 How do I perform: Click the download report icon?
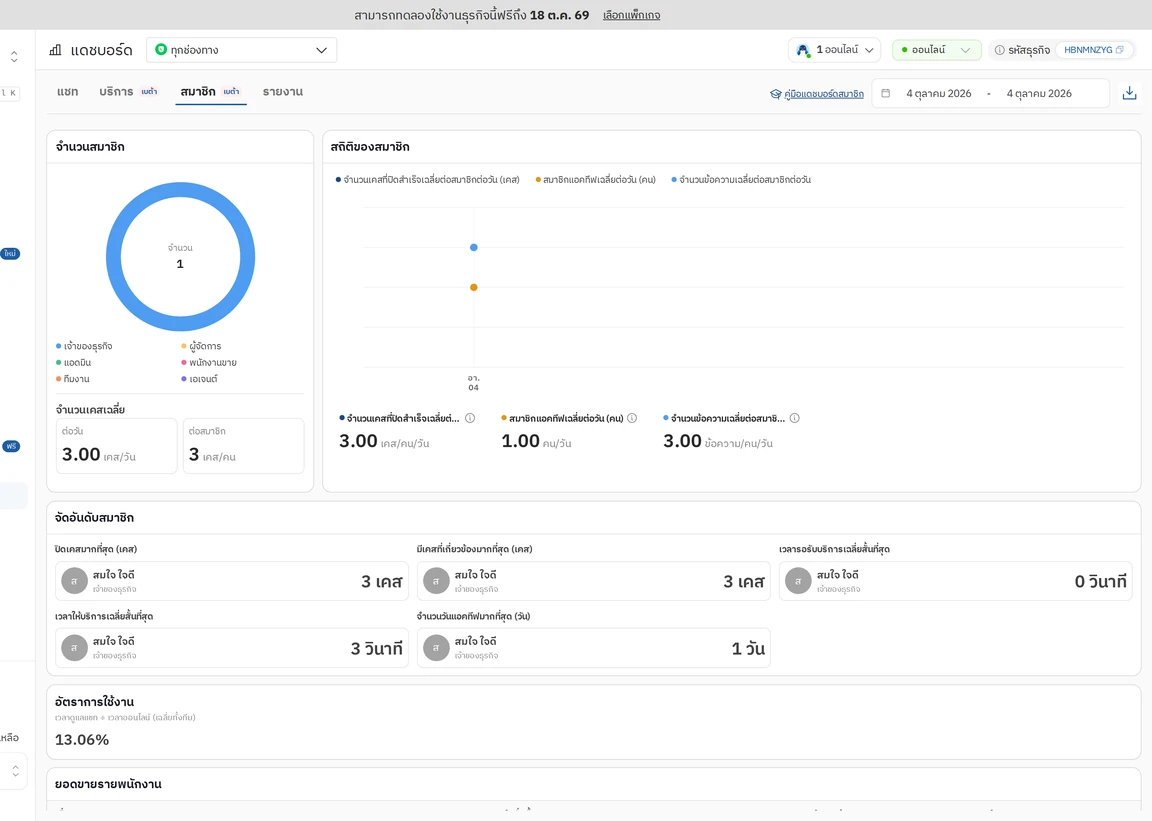coord(1129,93)
